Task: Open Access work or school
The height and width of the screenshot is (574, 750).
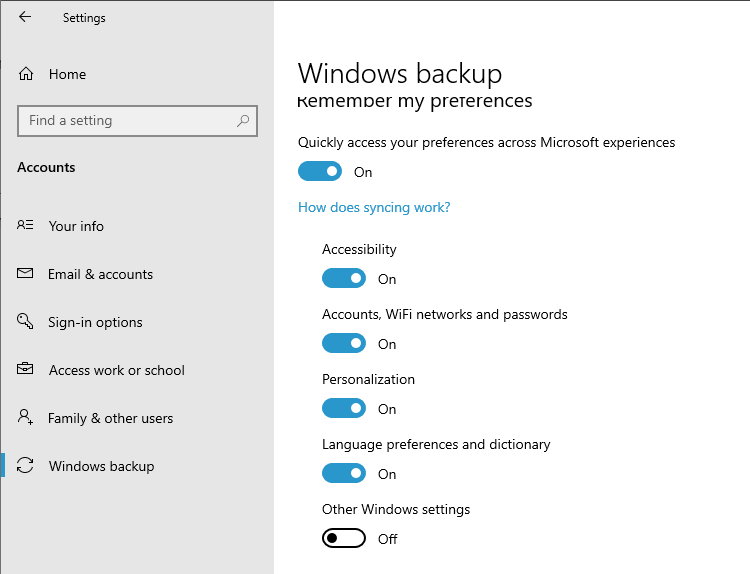Action: (x=137, y=370)
